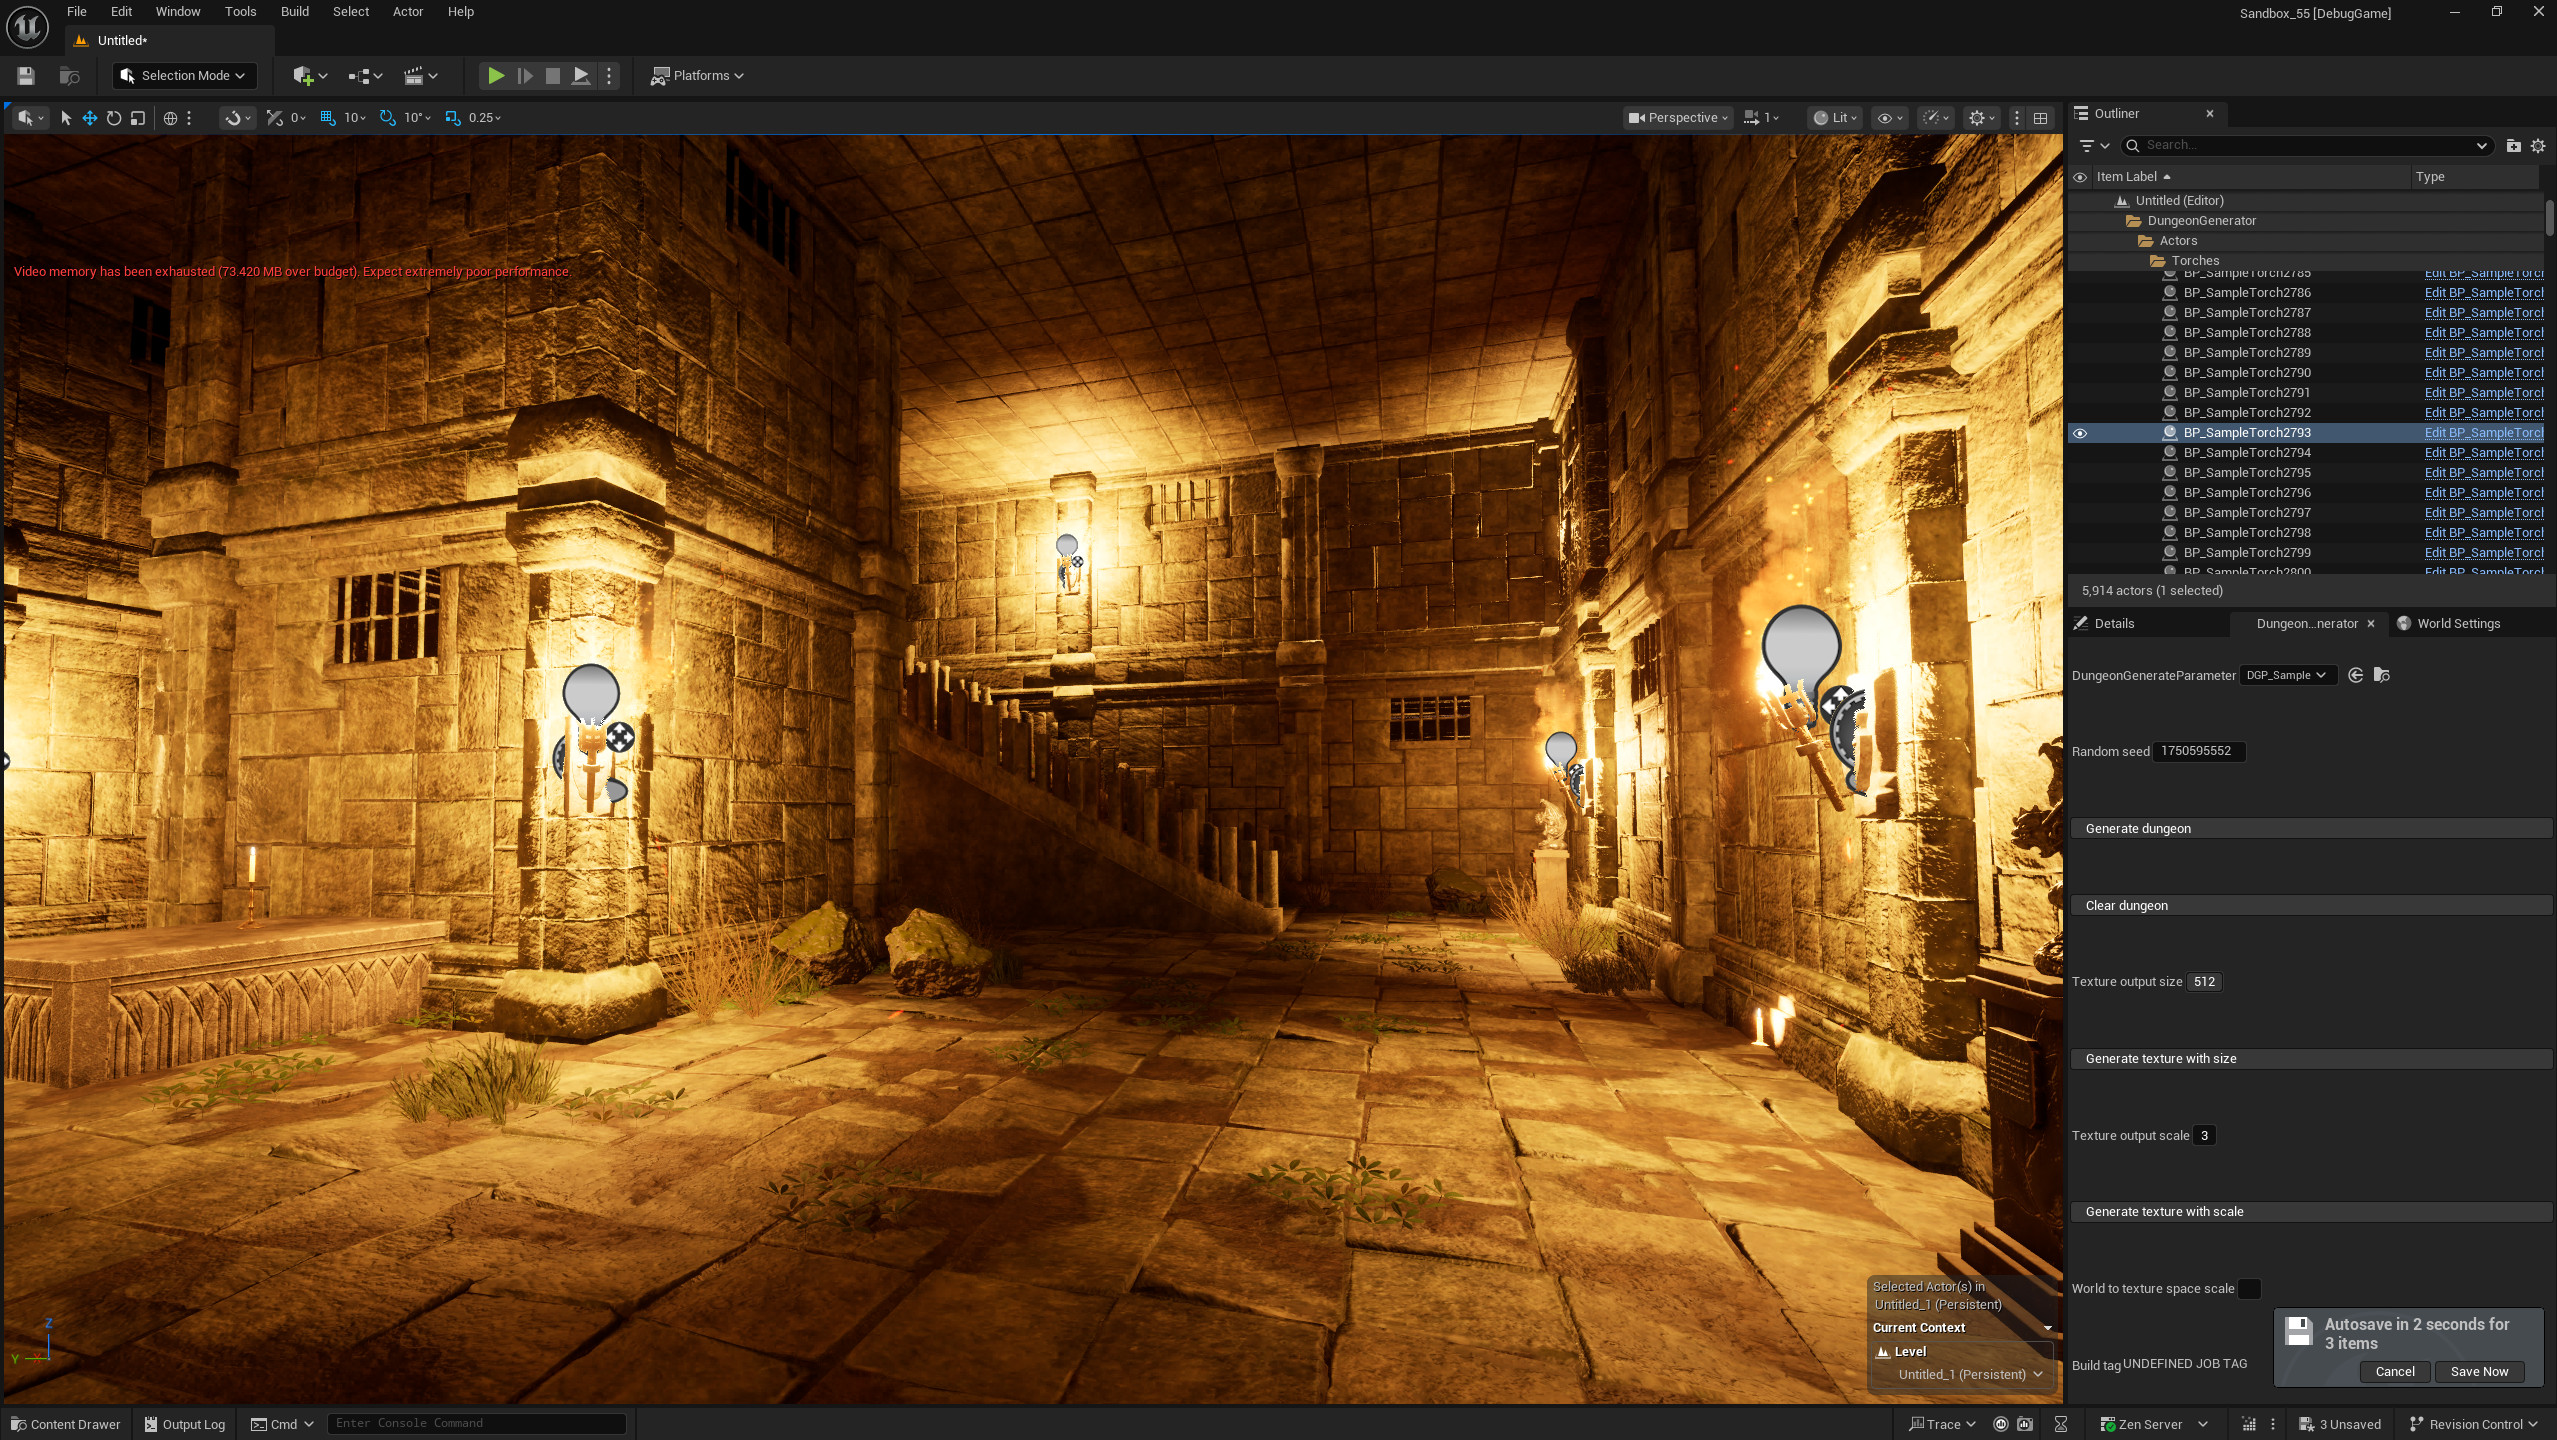The width and height of the screenshot is (2557, 1440).
Task: Open scale snap 0.25 value dropdown
Action: pos(485,118)
